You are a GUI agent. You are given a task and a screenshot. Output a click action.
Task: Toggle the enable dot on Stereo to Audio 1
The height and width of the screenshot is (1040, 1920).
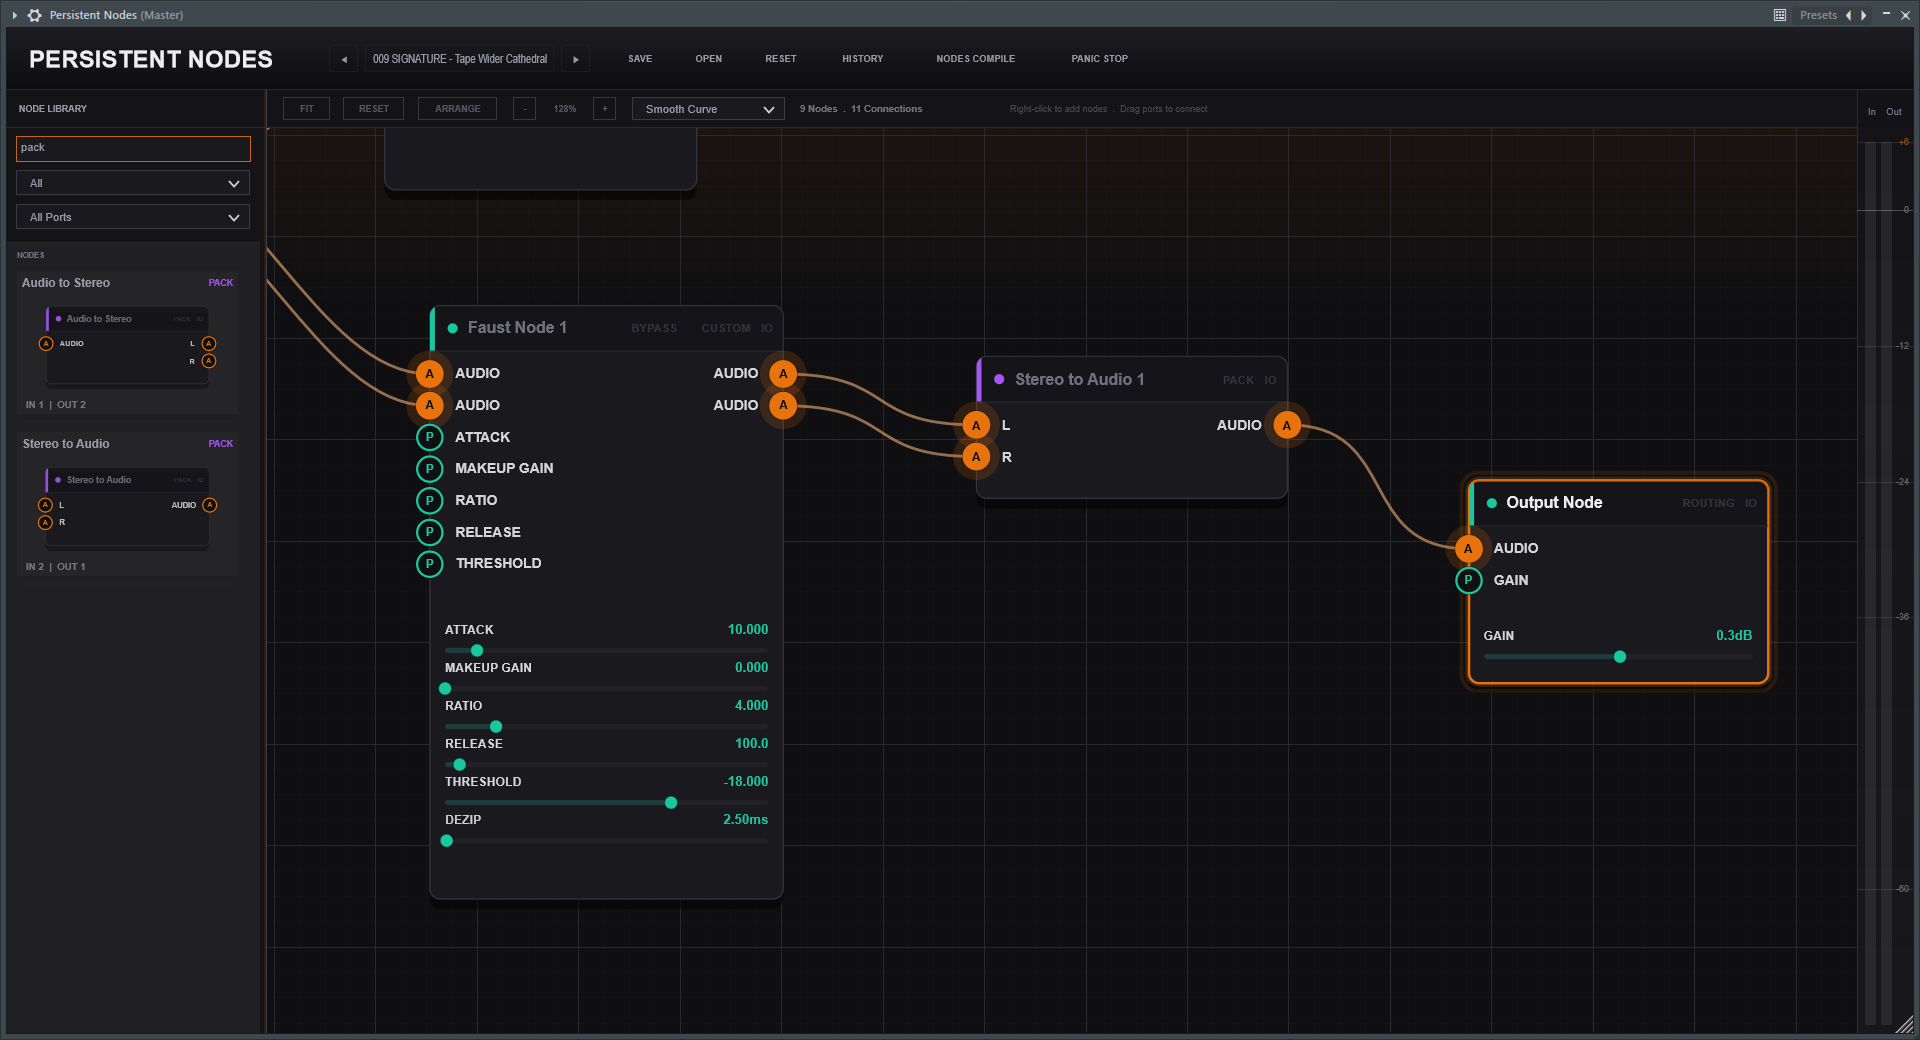click(999, 380)
